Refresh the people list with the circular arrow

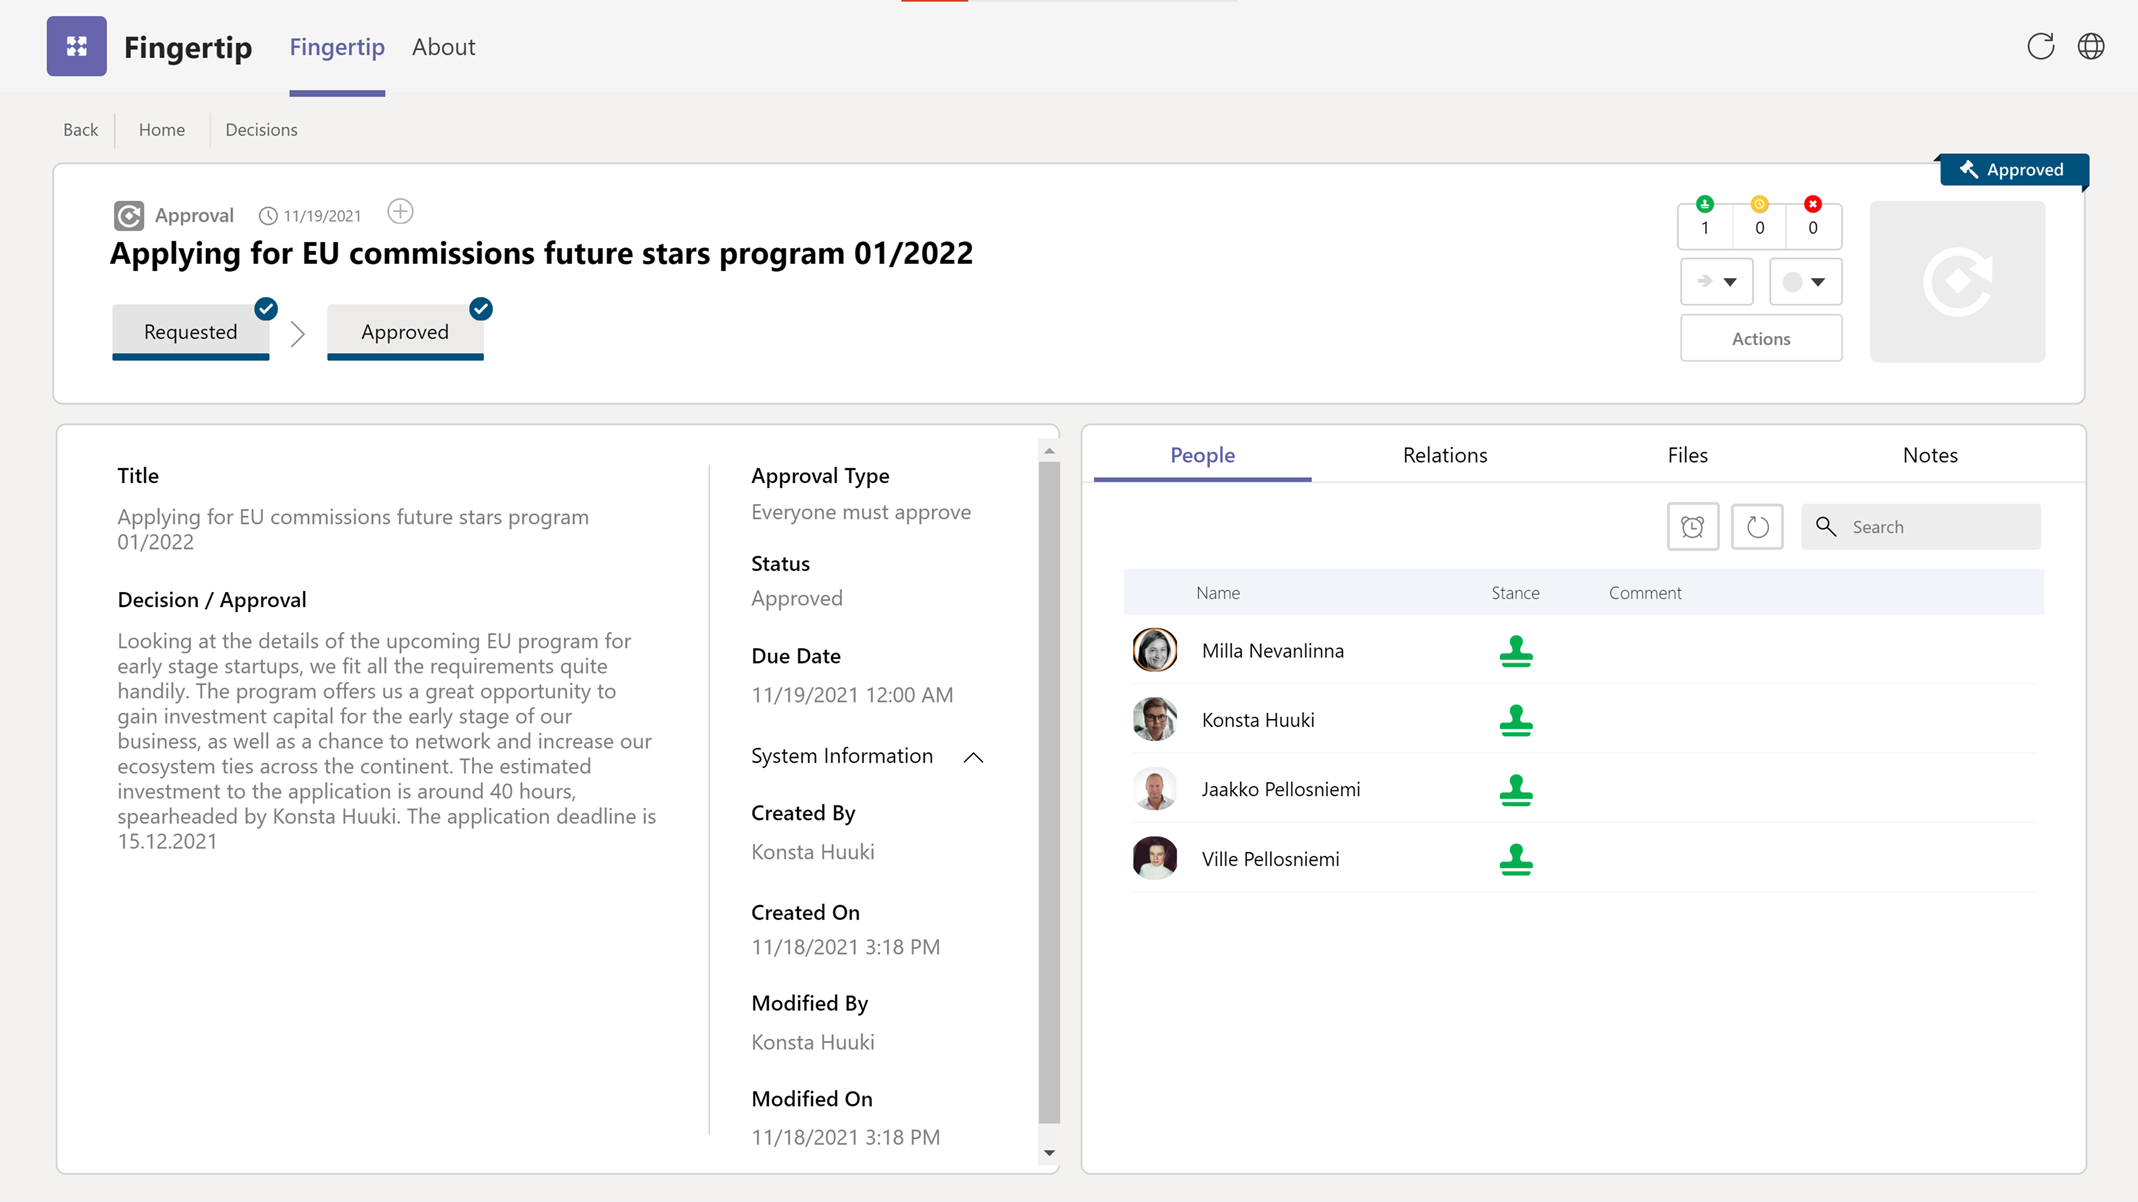[1757, 527]
